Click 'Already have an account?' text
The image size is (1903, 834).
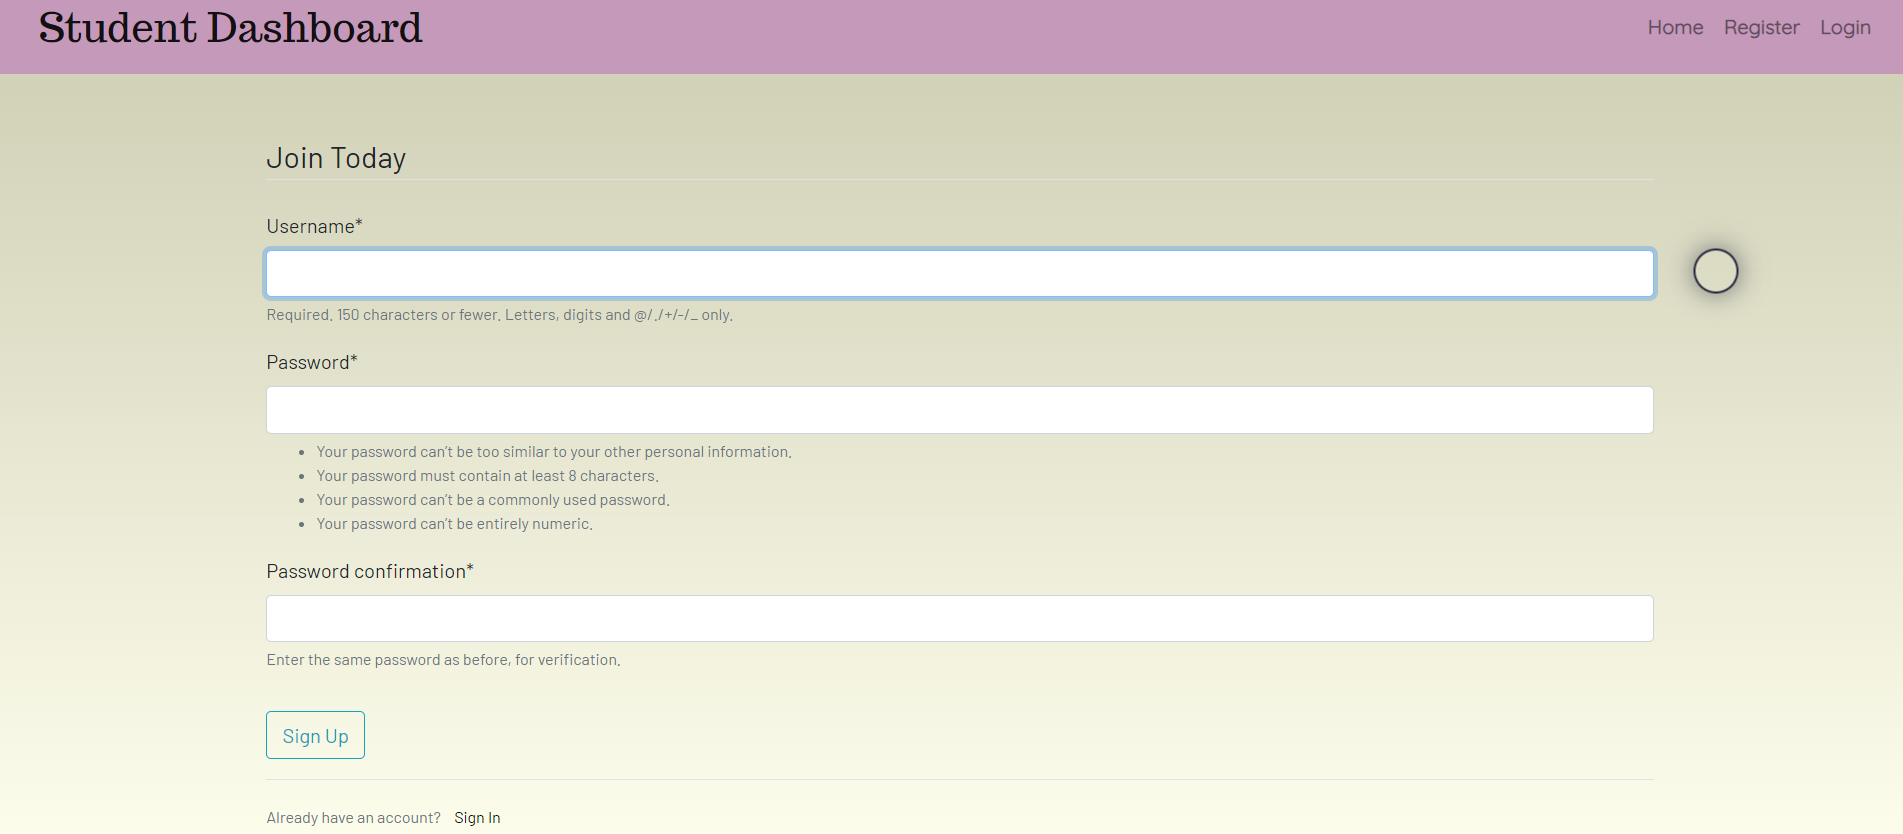point(354,818)
